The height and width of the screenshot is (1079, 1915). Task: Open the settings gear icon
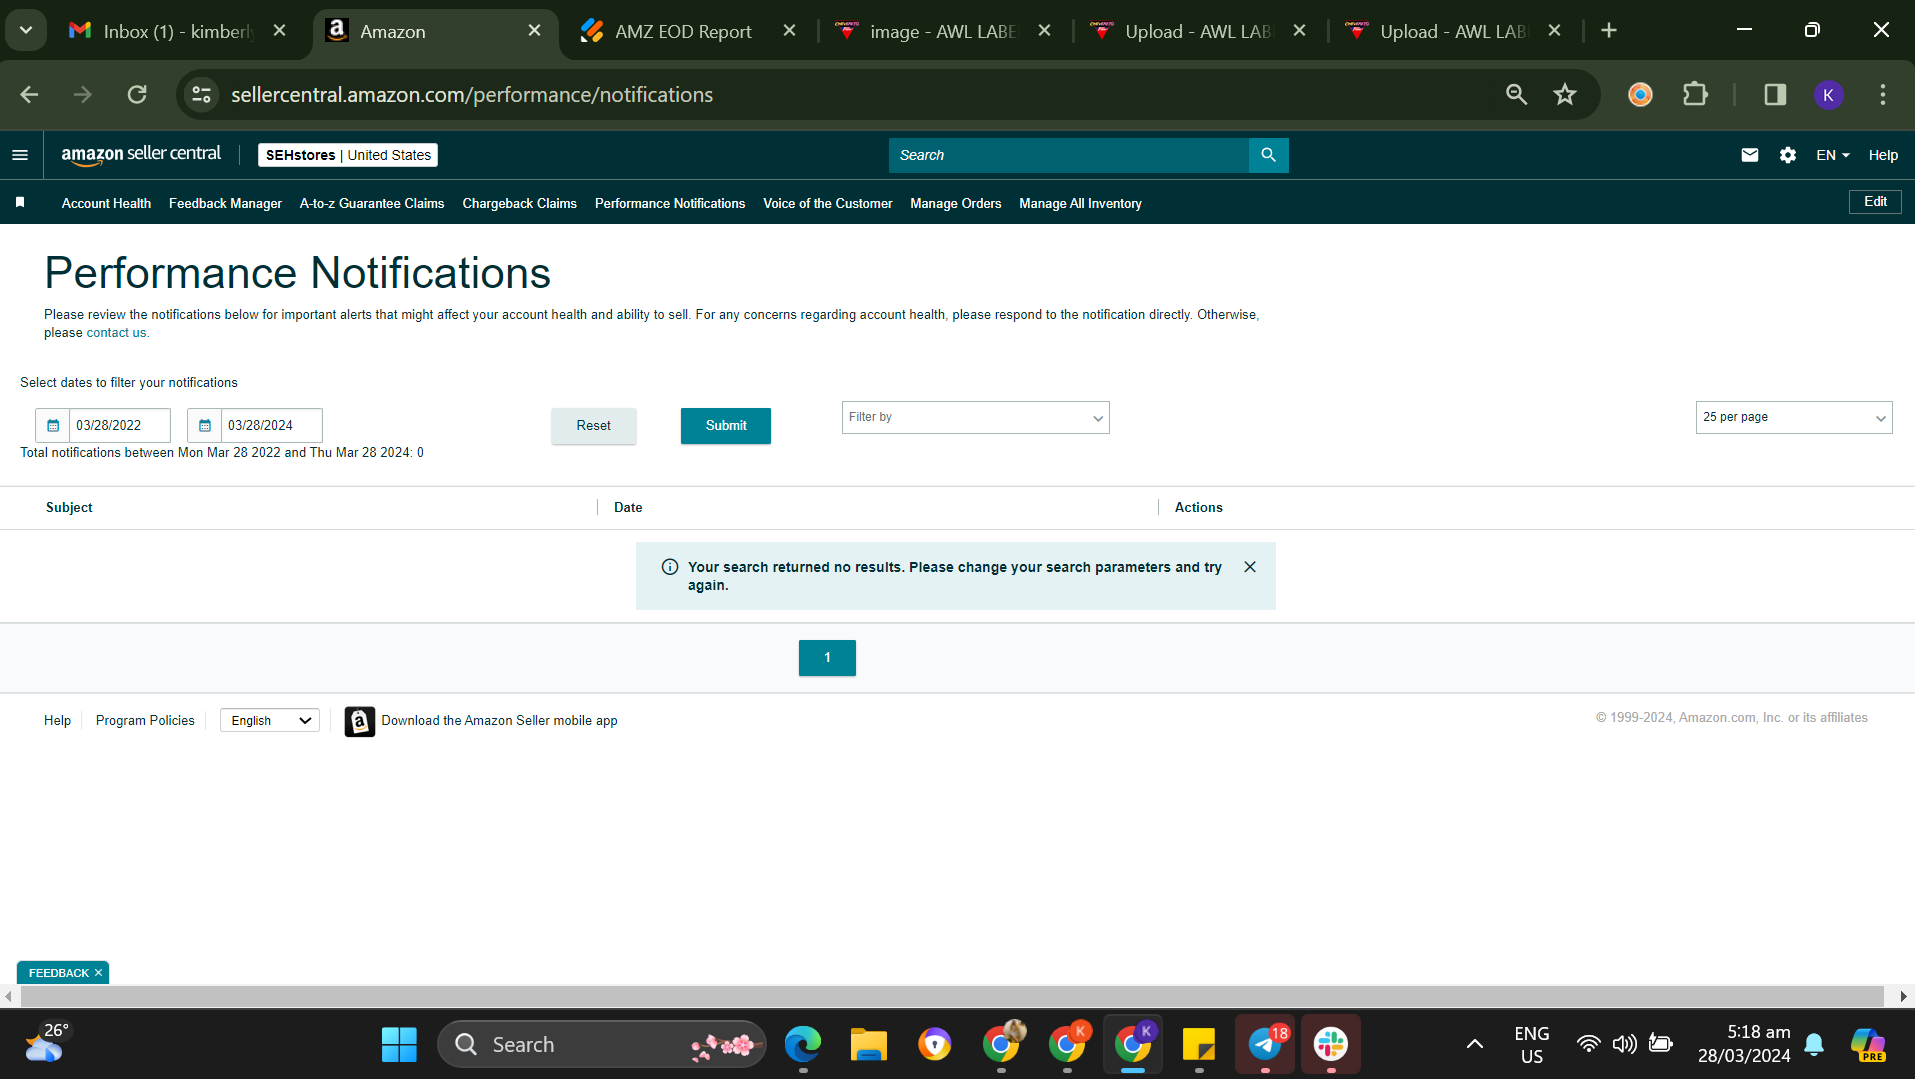pos(1787,155)
